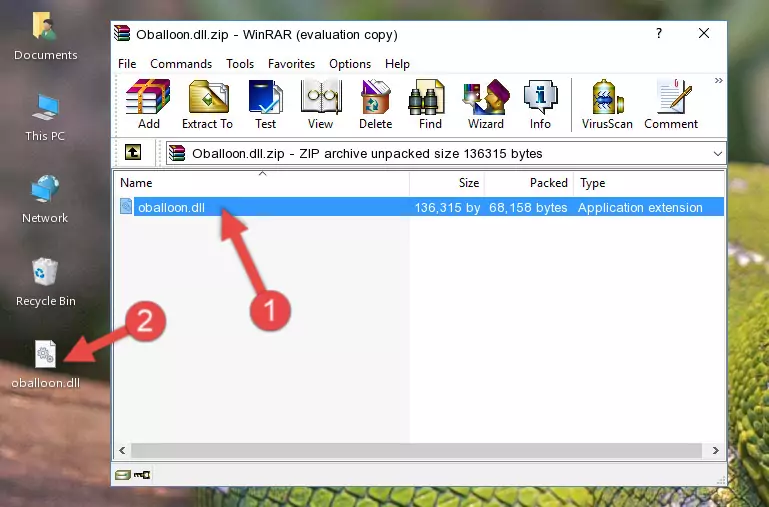Click the right arrow of horizontal scrollbar
The height and width of the screenshot is (507, 769).
pos(716,450)
